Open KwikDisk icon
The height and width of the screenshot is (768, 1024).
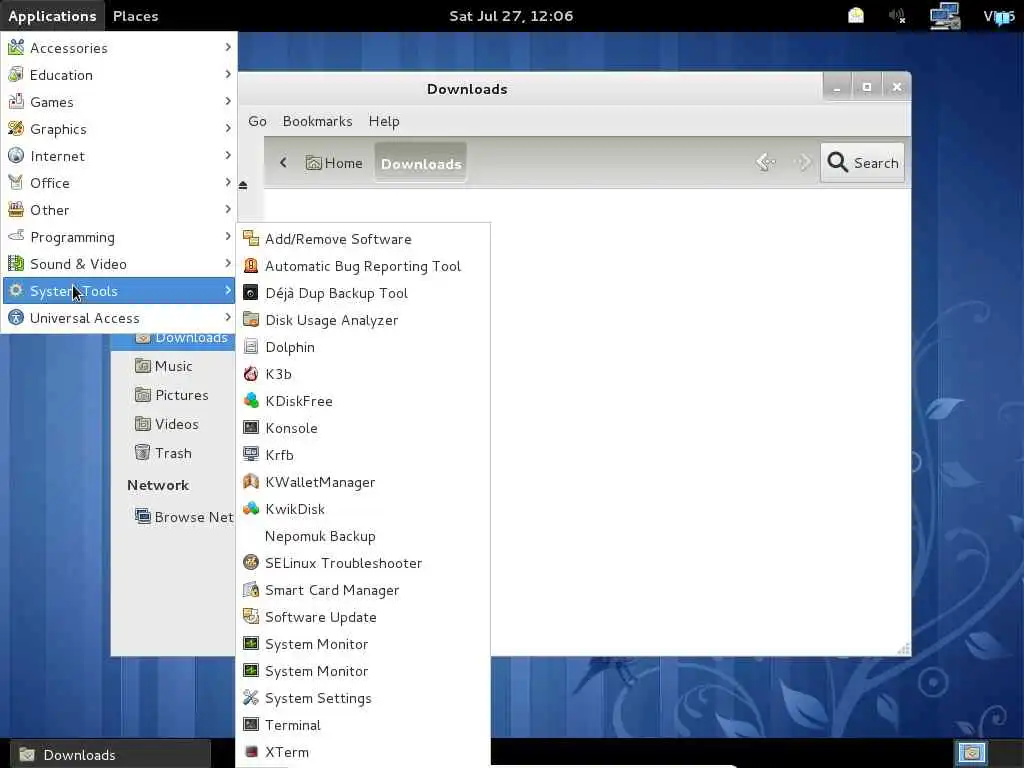point(251,509)
